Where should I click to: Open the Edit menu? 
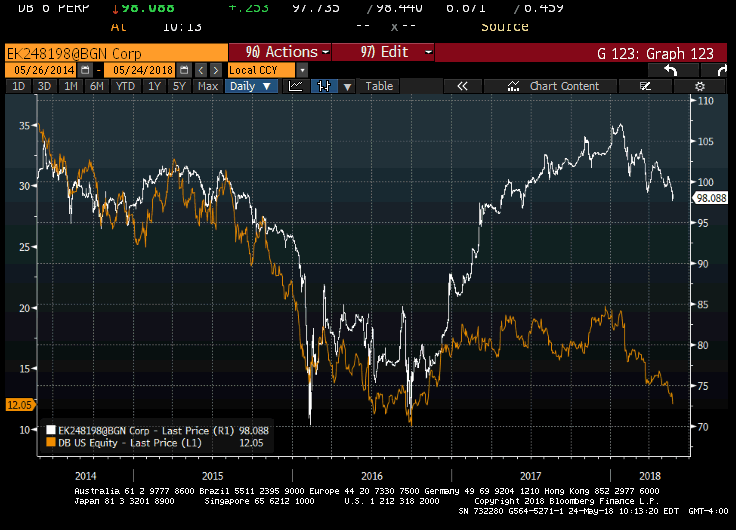pyautogui.click(x=383, y=52)
